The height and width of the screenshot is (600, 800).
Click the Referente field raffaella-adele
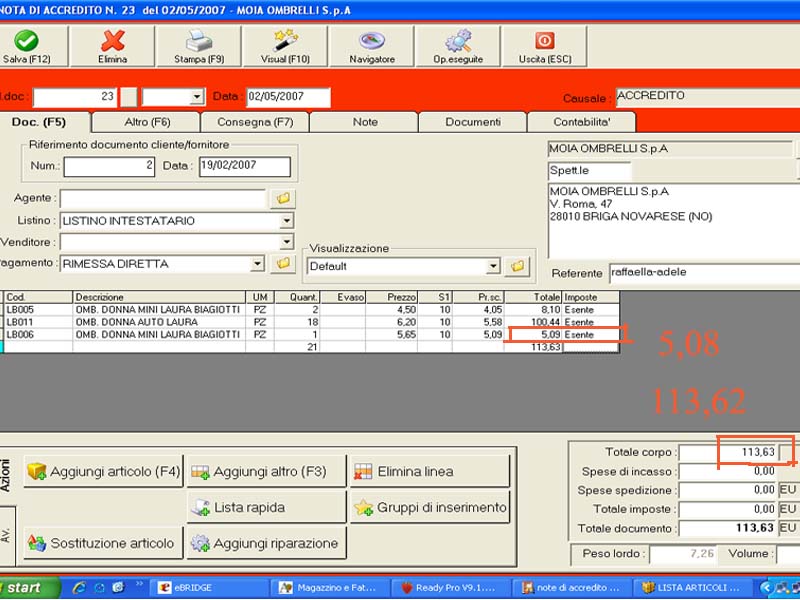(x=705, y=273)
